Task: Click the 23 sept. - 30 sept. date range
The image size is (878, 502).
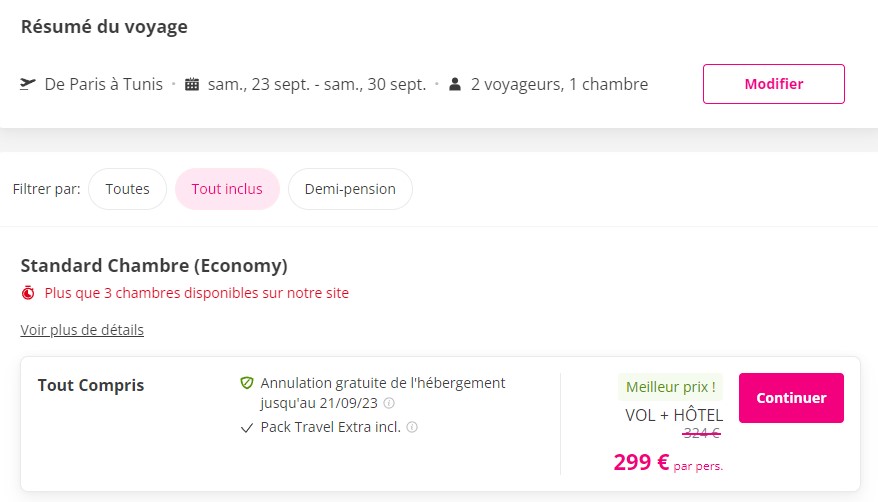Action: point(317,84)
